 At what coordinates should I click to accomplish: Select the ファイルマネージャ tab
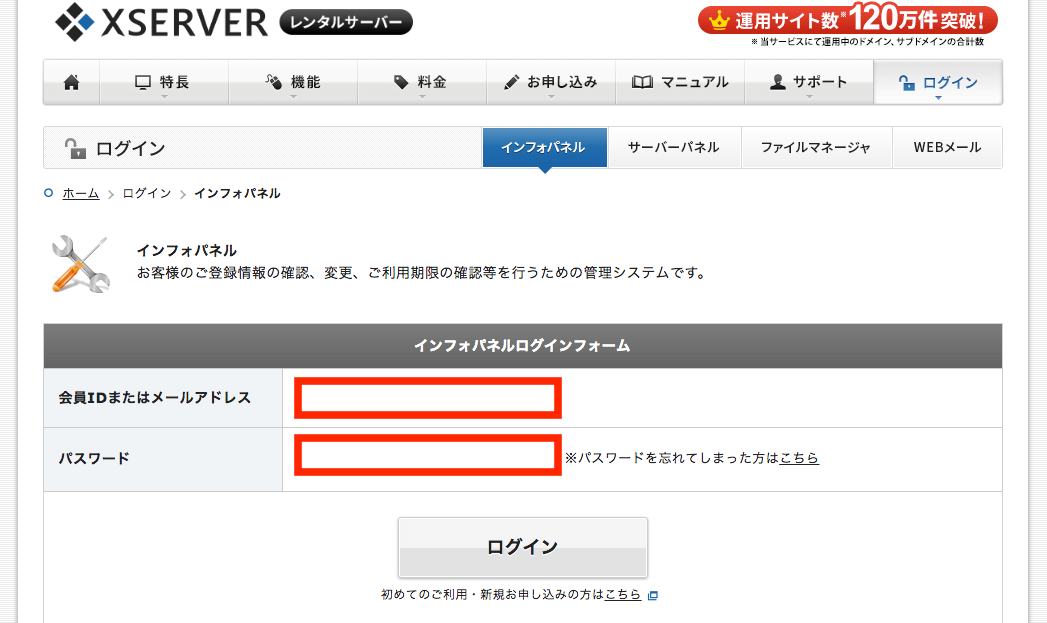[815, 147]
